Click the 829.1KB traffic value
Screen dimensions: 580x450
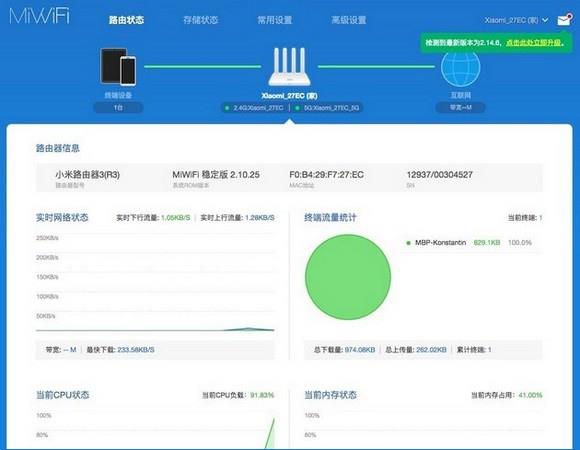487,243
